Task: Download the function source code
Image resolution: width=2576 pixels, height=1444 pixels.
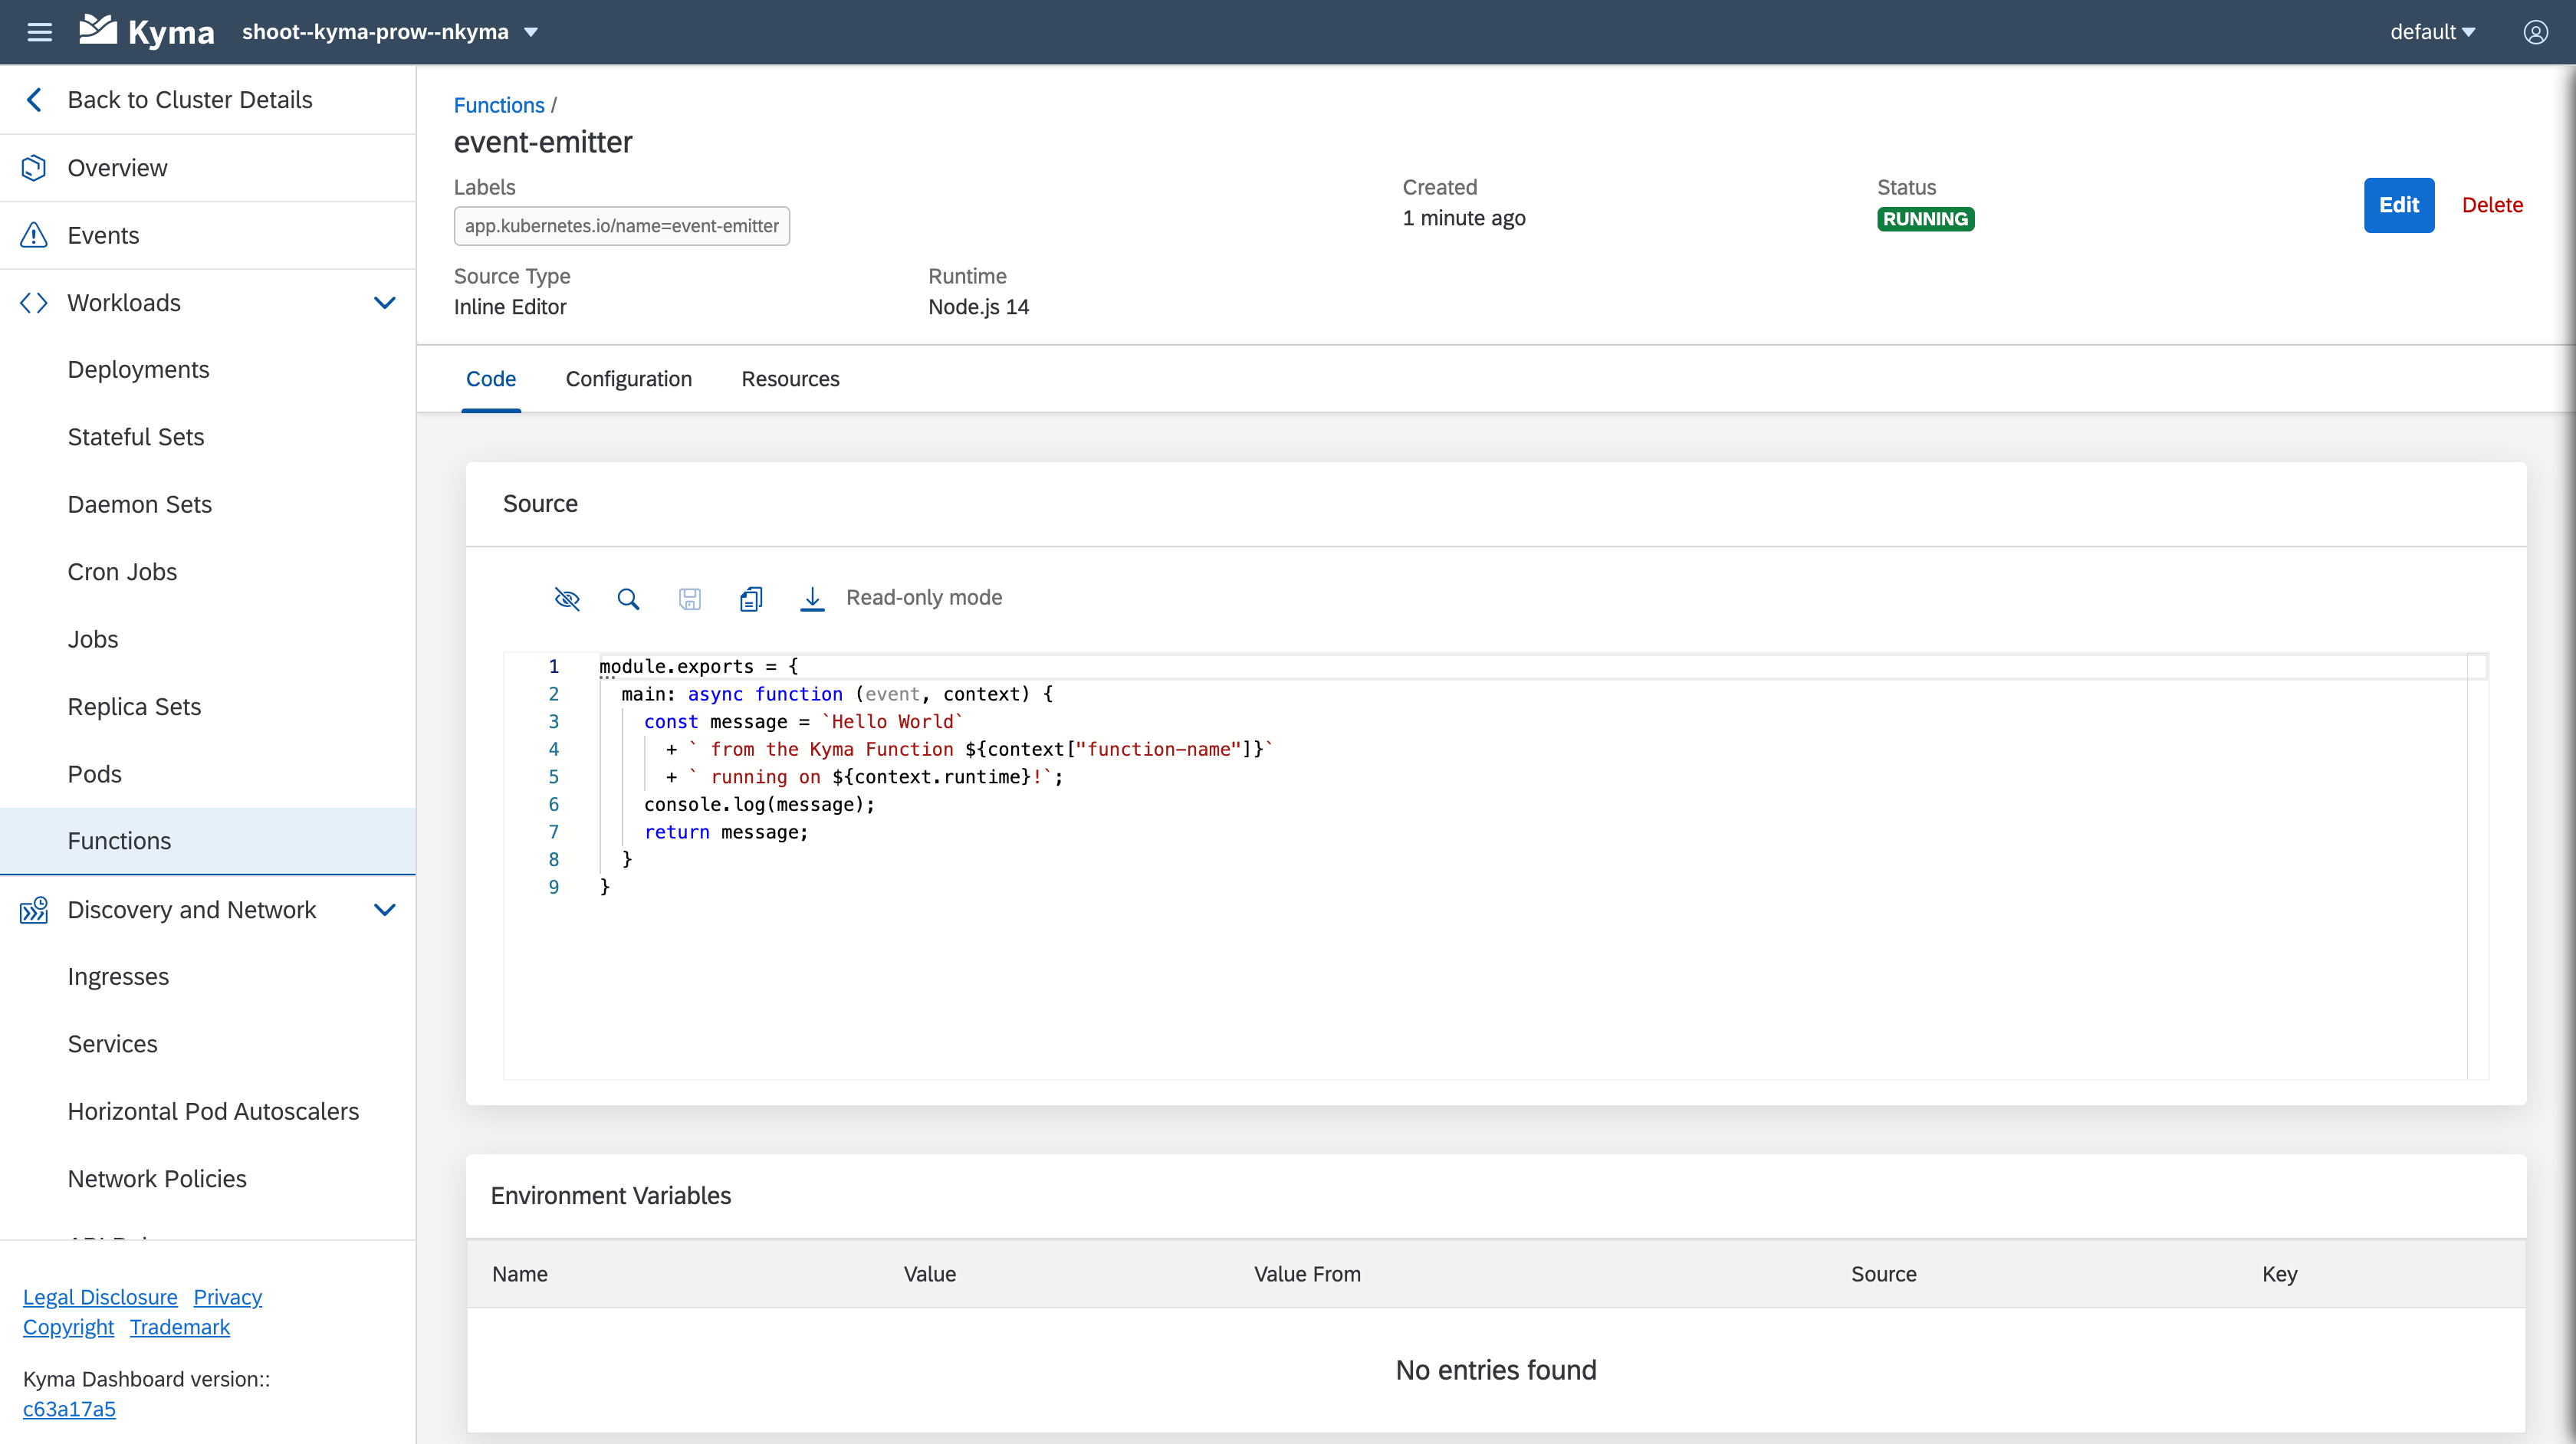Action: [x=812, y=598]
